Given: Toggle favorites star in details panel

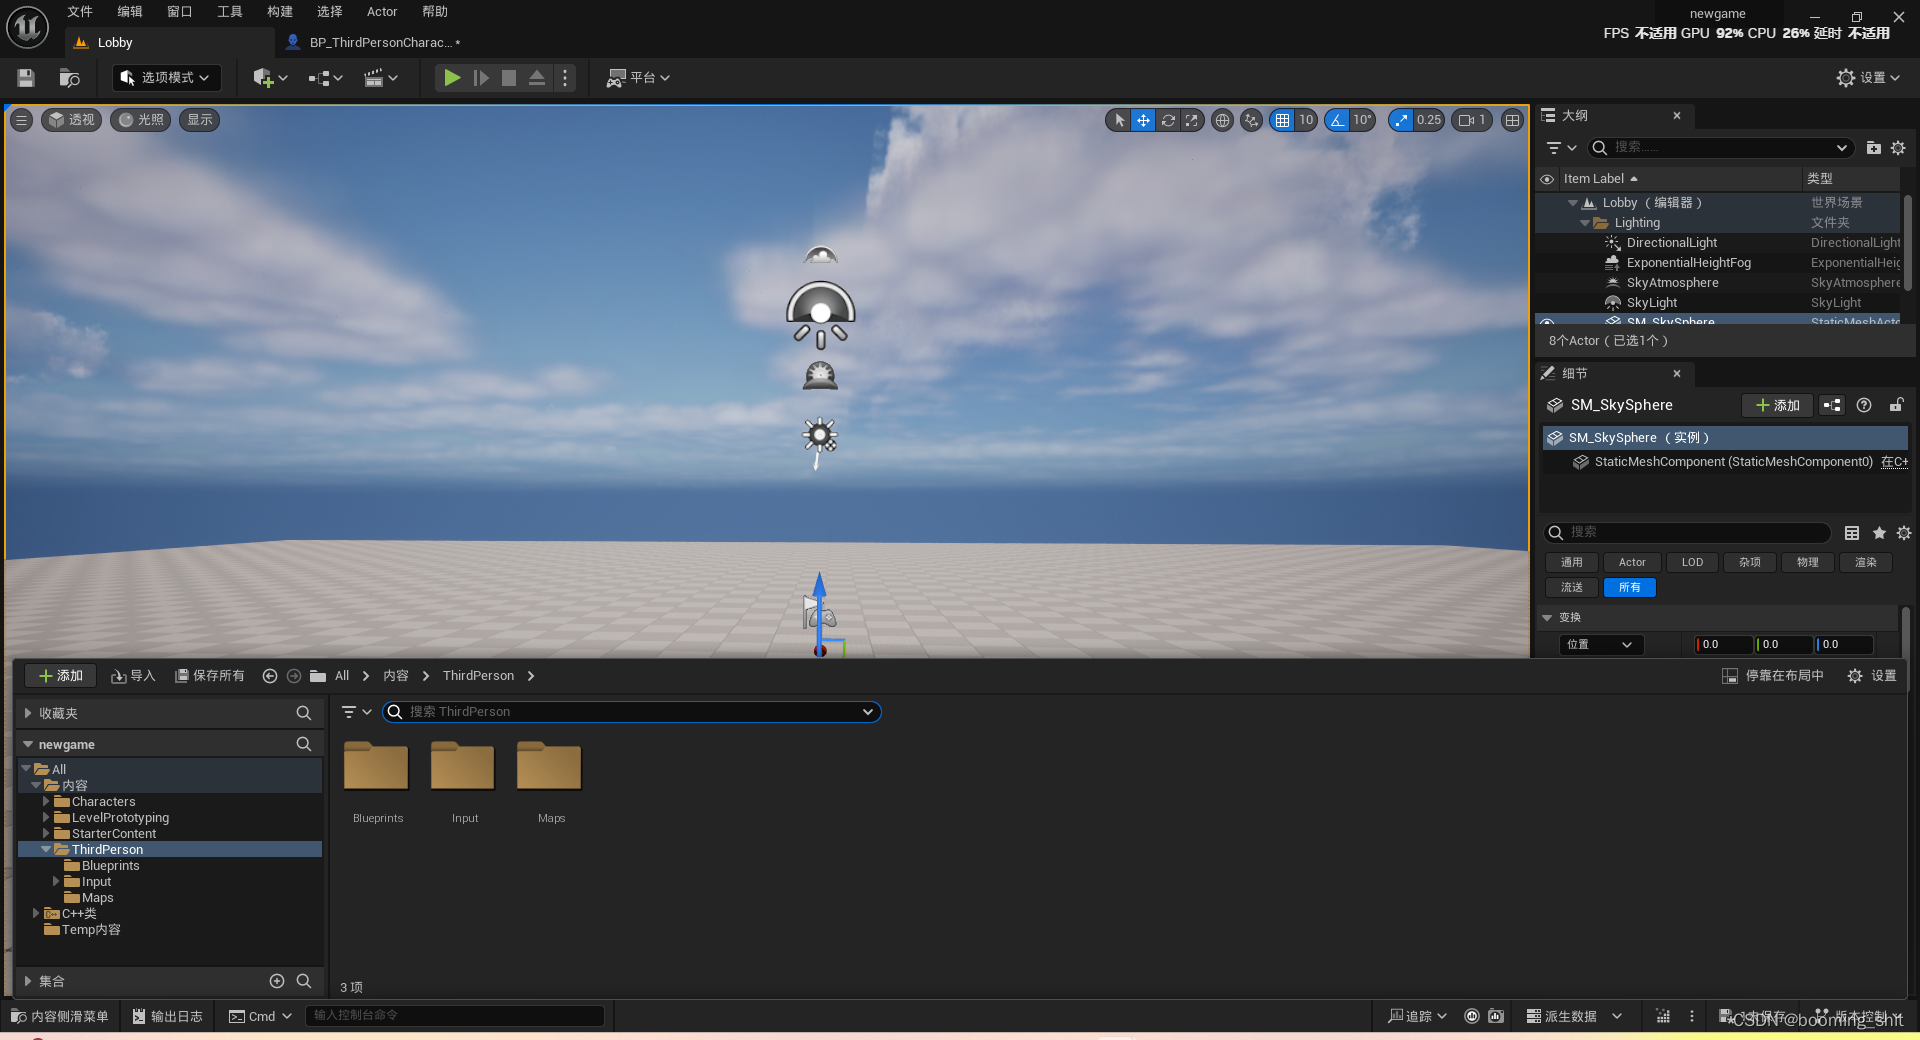Looking at the screenshot, I should pyautogui.click(x=1879, y=533).
